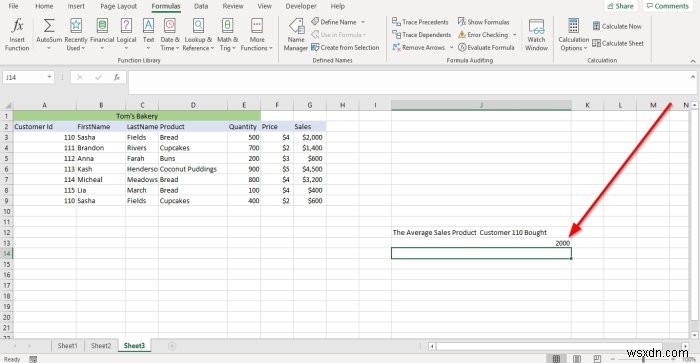
Task: Expand Remove Arrows dropdown arrow
Action: pyautogui.click(x=451, y=47)
